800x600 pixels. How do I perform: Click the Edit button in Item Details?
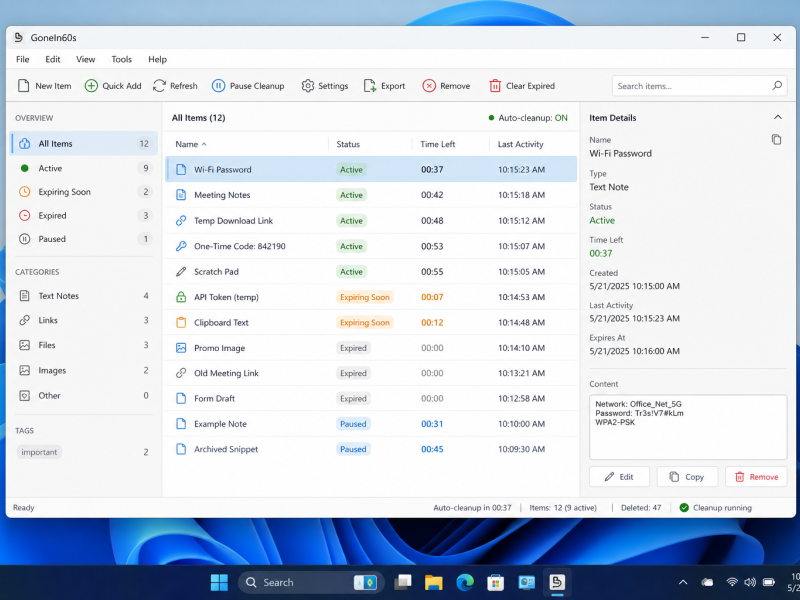pos(619,477)
